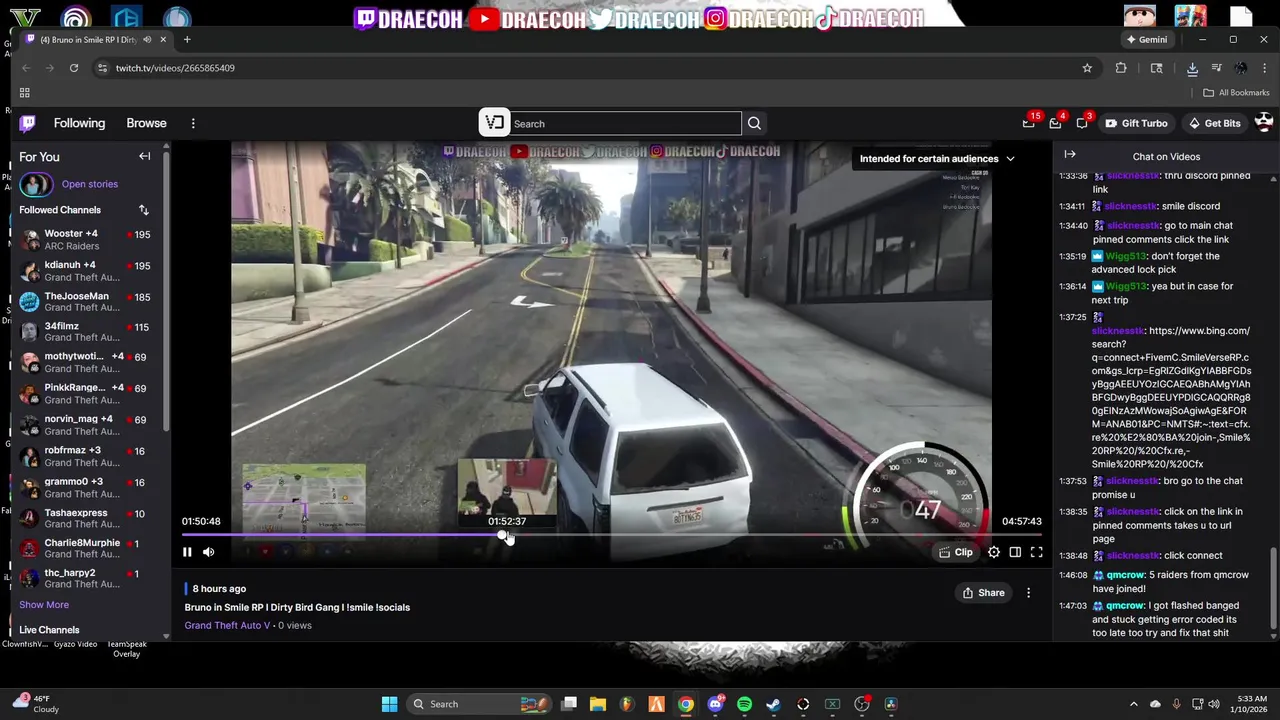Open 34filmz channel in sidebar

pos(84,332)
